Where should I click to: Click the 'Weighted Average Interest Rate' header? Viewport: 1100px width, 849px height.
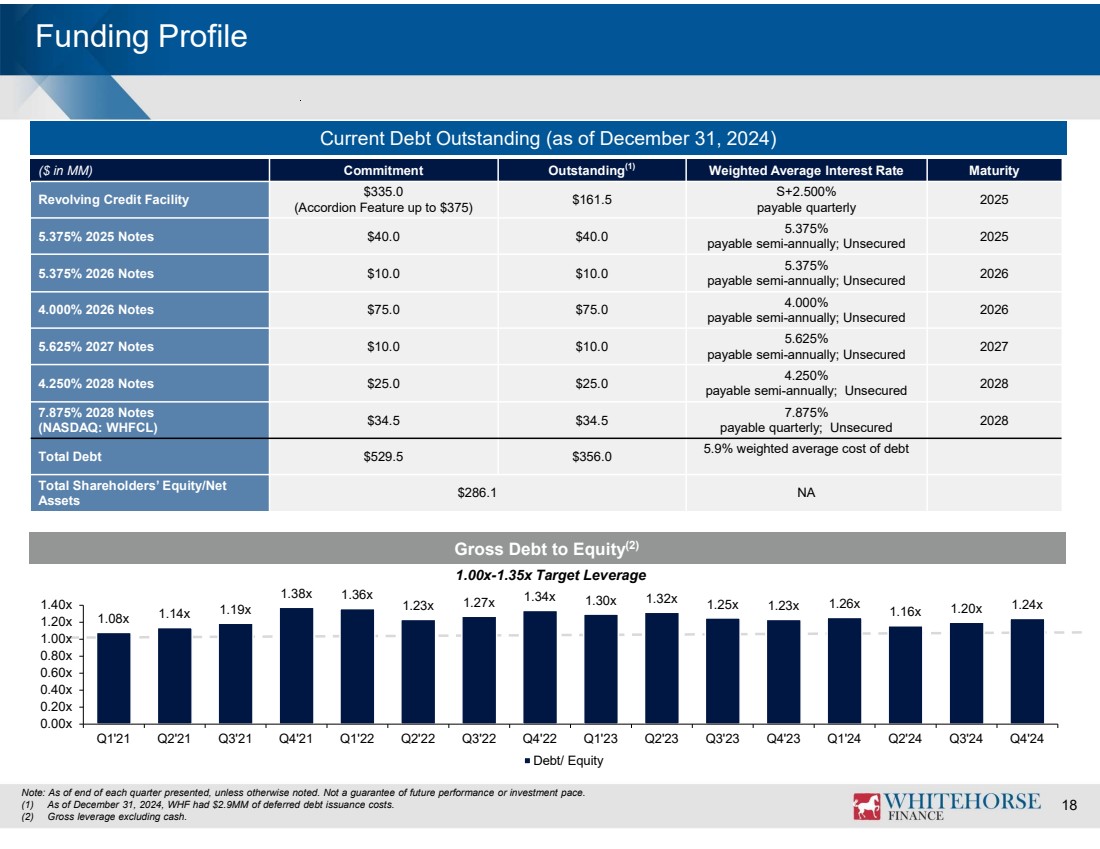click(x=806, y=171)
